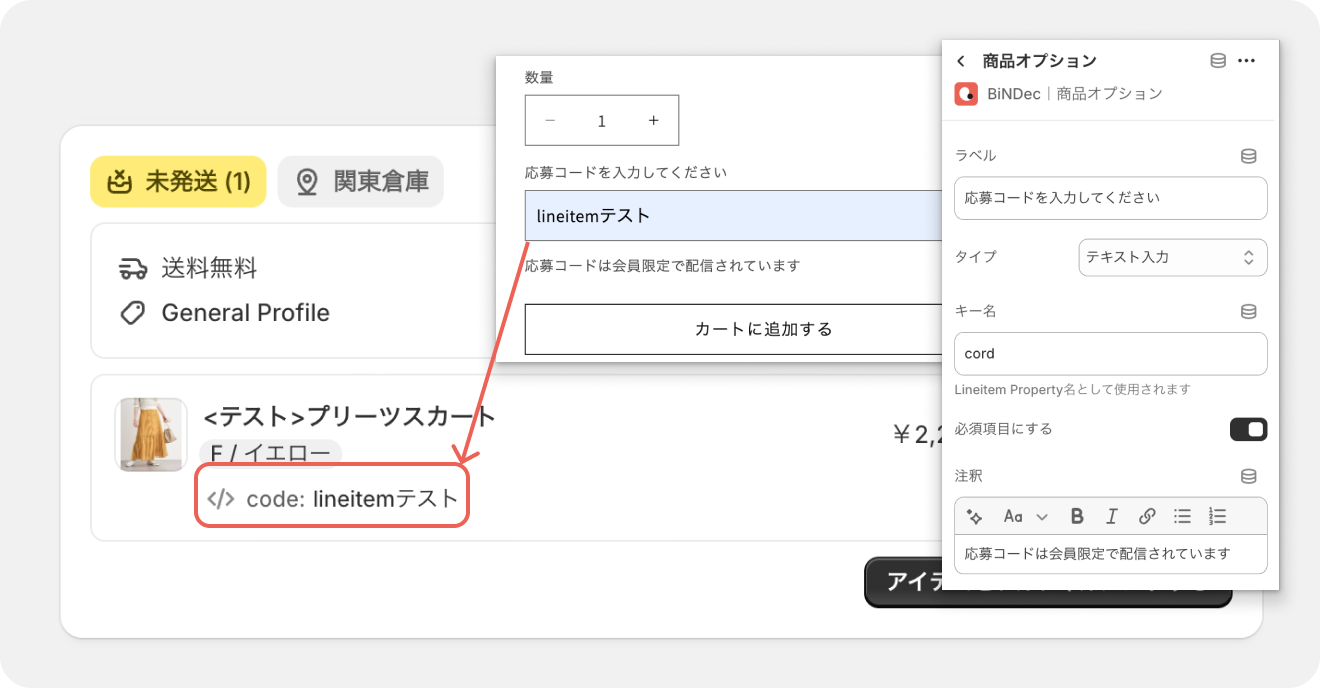Screen dimensions: 1320x688
Task: Click the Lineitem Property名として使用されます help text
Action: tap(1073, 390)
